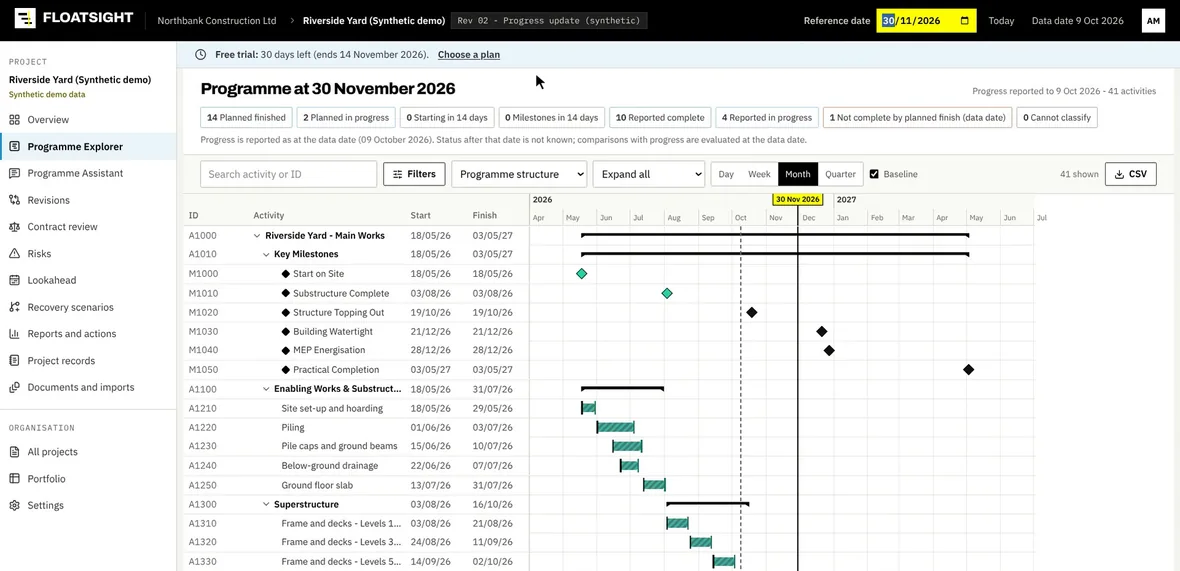Click the Settings gear icon
This screenshot has width=1180, height=571.
click(14, 506)
